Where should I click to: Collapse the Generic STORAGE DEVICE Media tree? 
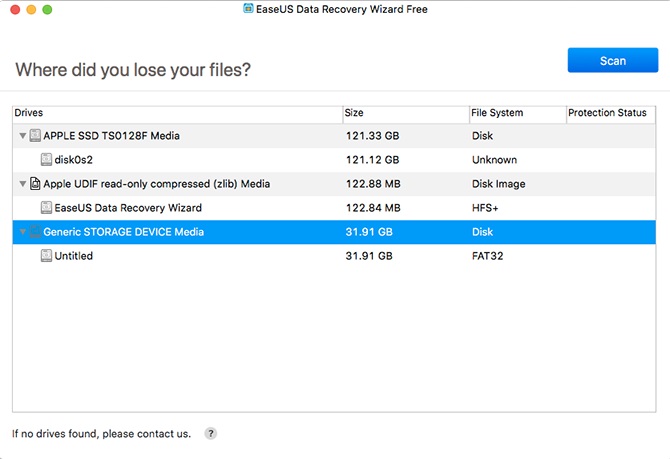[22, 232]
